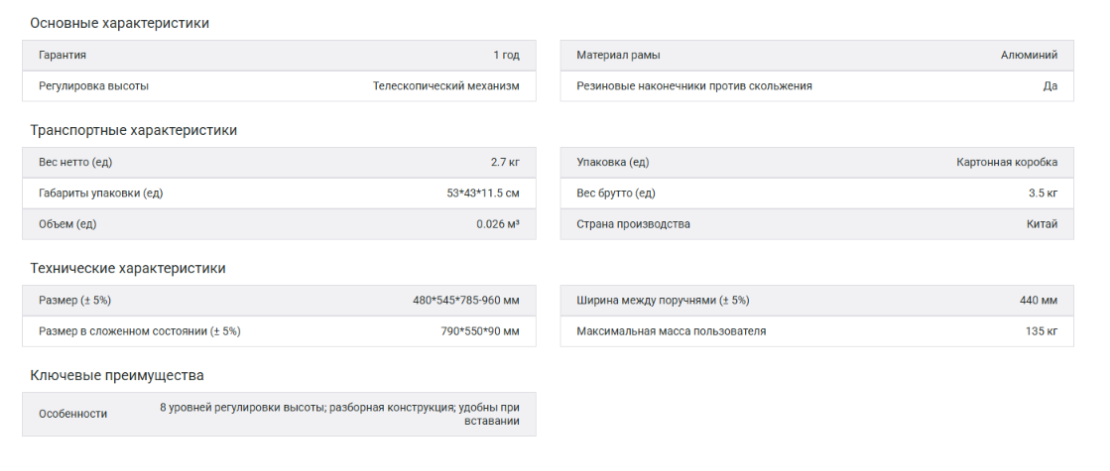1110x471 pixels.
Task: Select the "Алюминий" value
Action: tap(1029, 56)
